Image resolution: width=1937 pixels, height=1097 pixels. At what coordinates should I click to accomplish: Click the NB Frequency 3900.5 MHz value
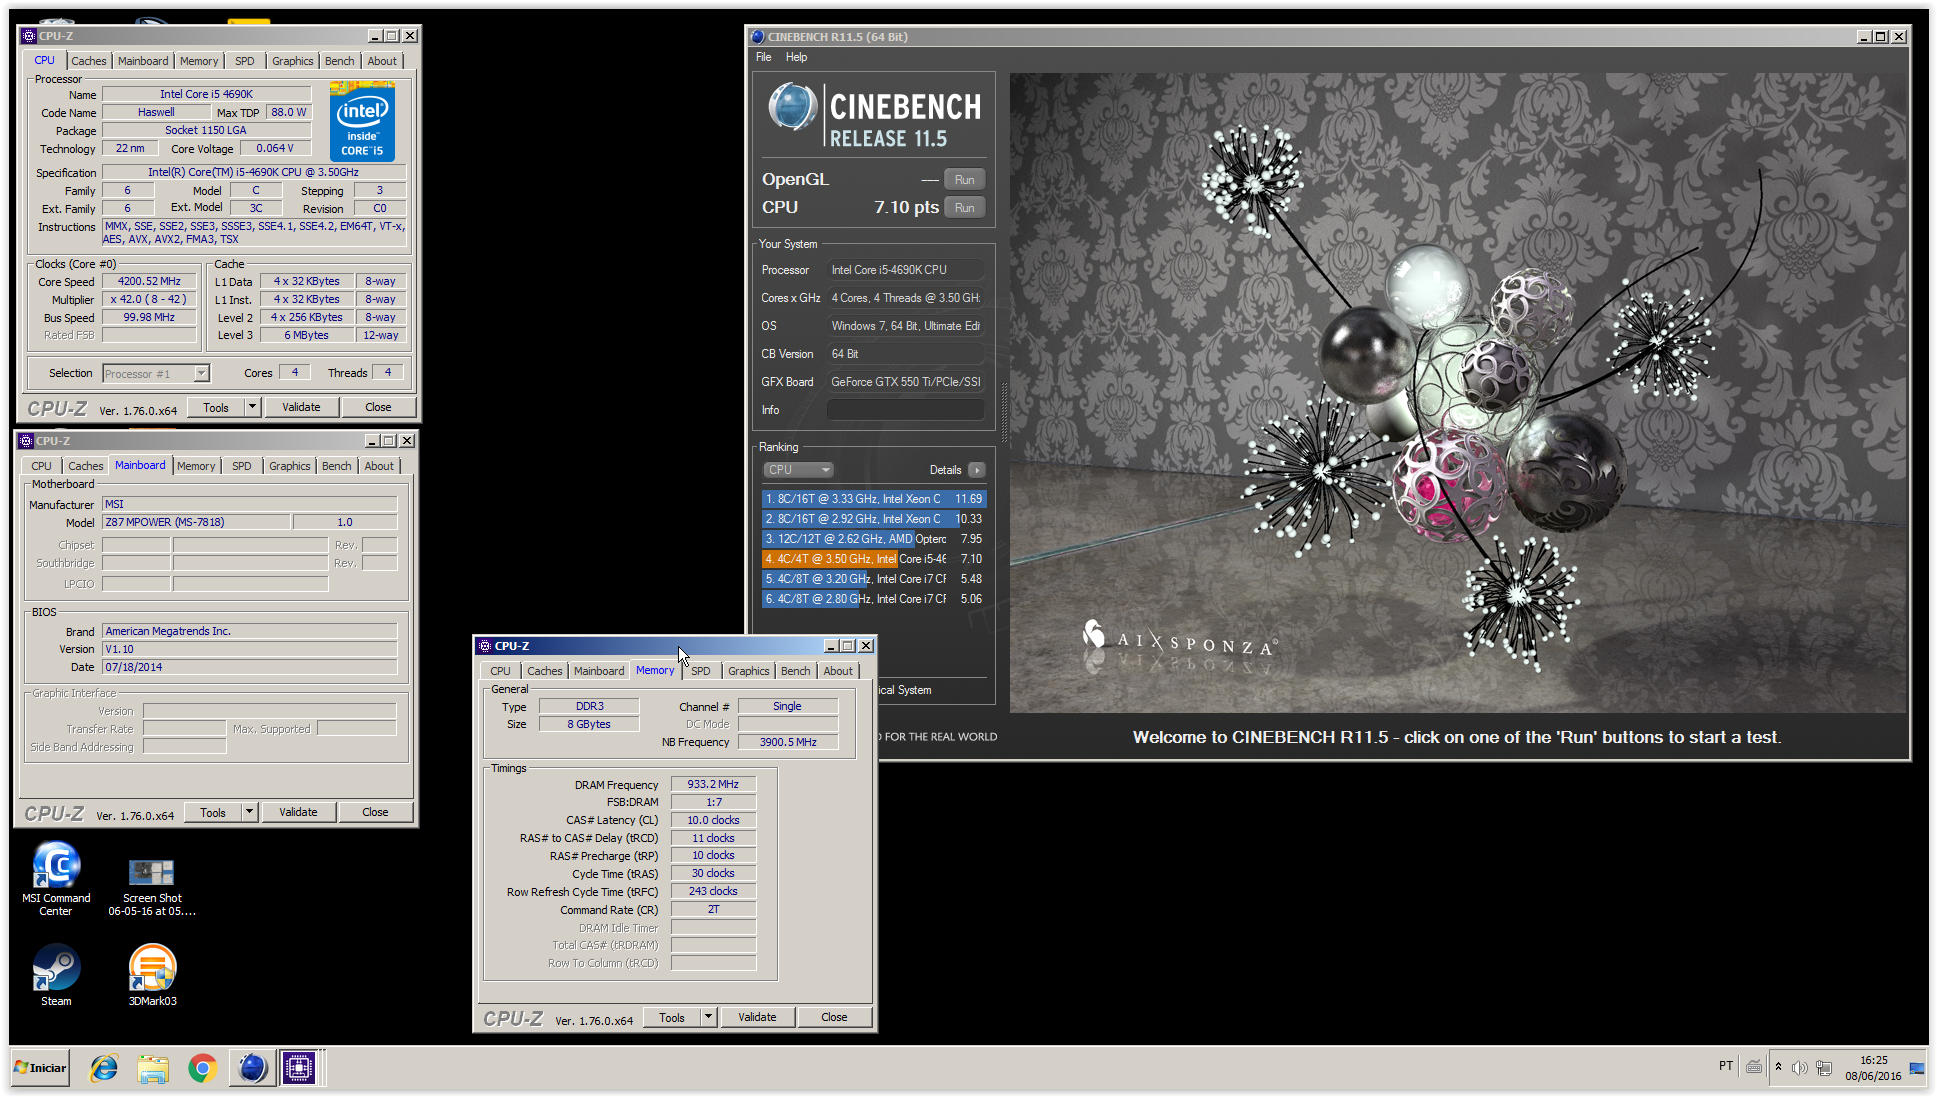point(788,742)
